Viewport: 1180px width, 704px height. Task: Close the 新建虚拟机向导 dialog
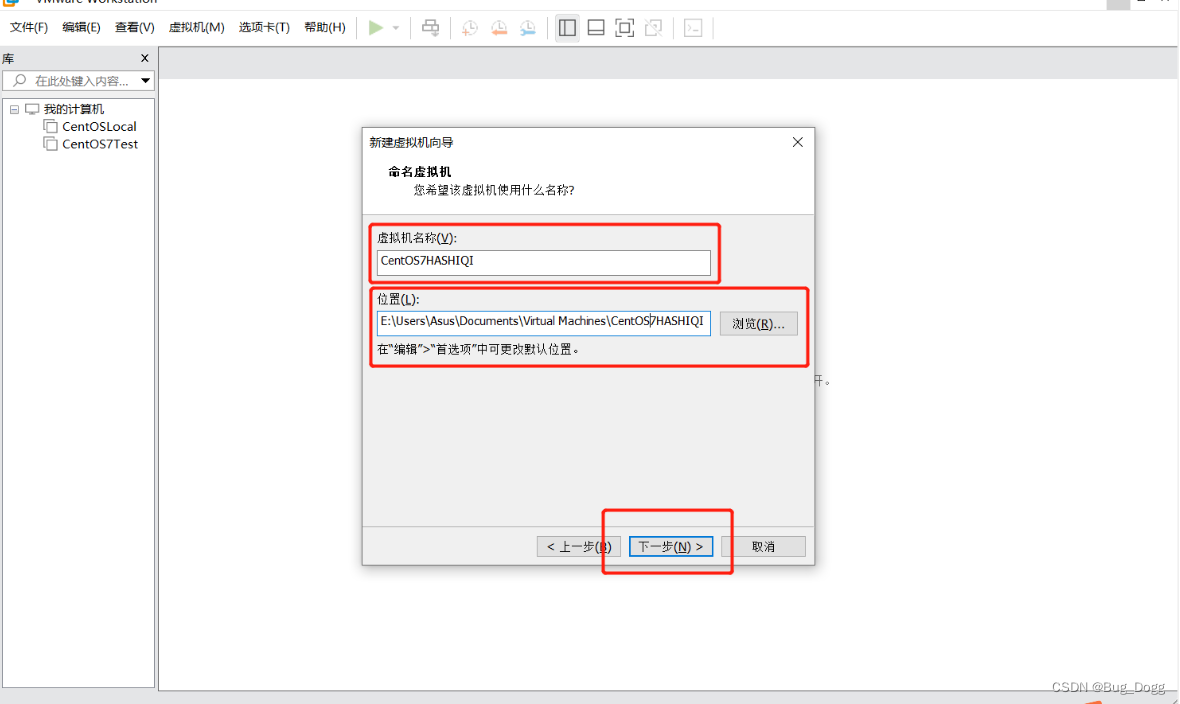click(x=798, y=142)
